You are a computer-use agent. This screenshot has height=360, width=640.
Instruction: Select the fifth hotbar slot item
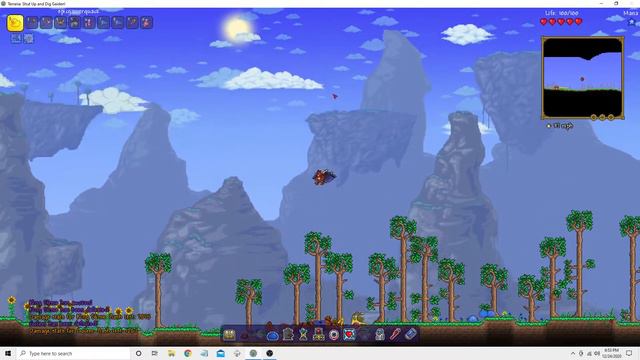tap(75, 22)
